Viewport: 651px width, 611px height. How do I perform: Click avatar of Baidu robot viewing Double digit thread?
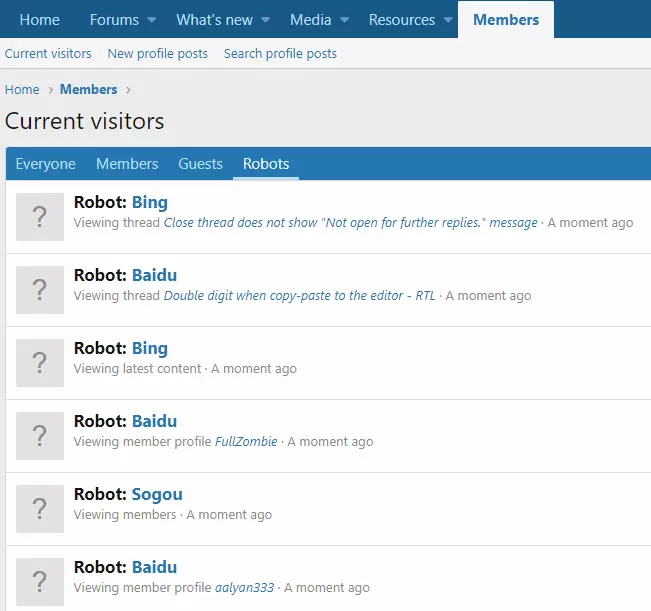click(x=40, y=290)
